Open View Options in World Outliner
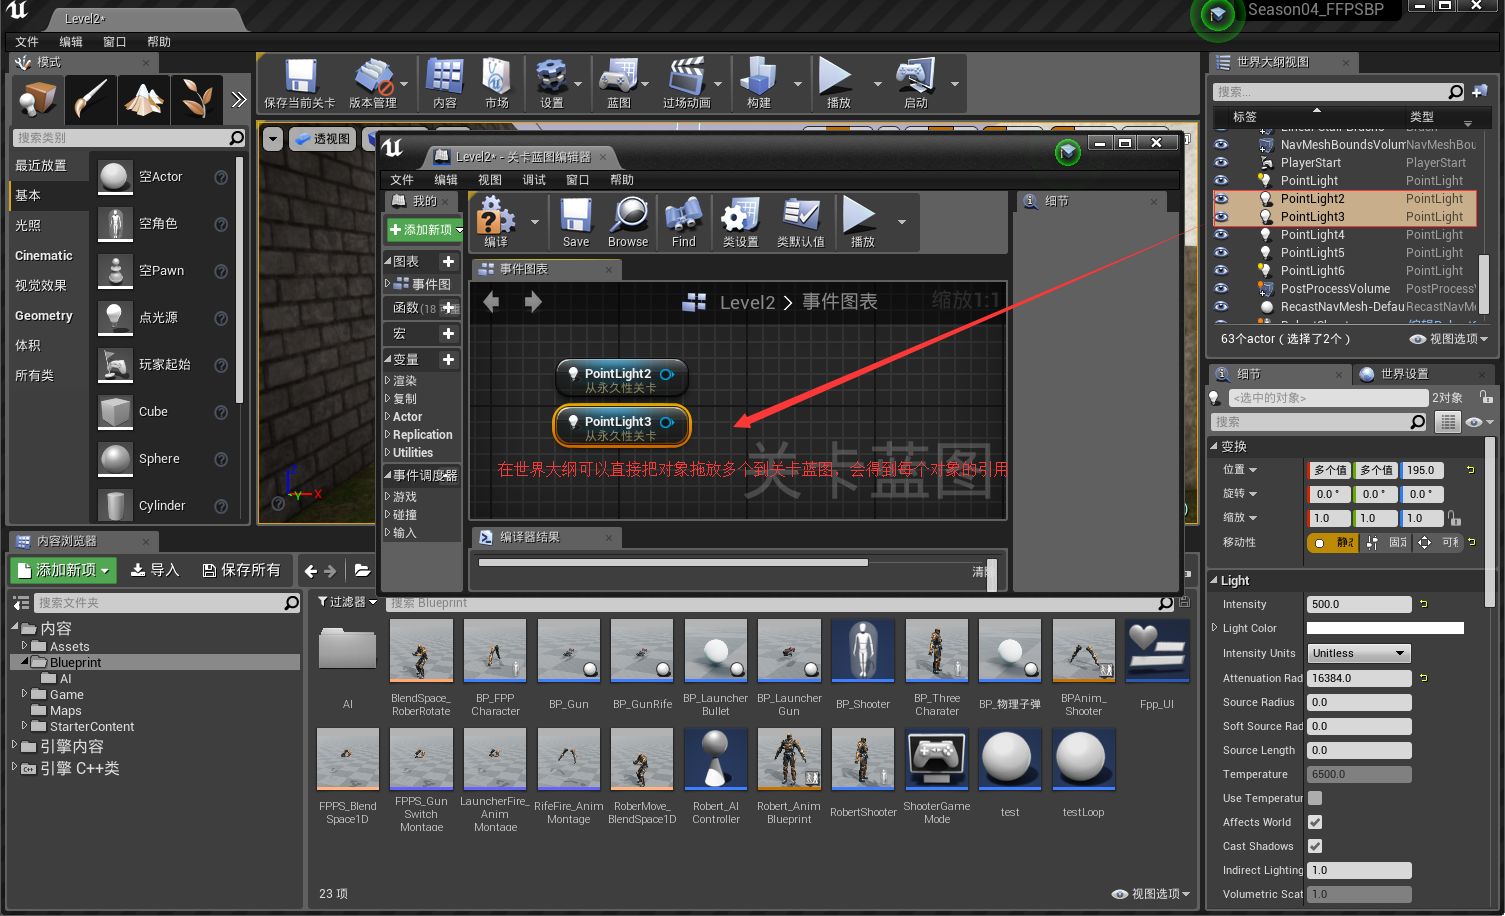 click(x=1449, y=339)
